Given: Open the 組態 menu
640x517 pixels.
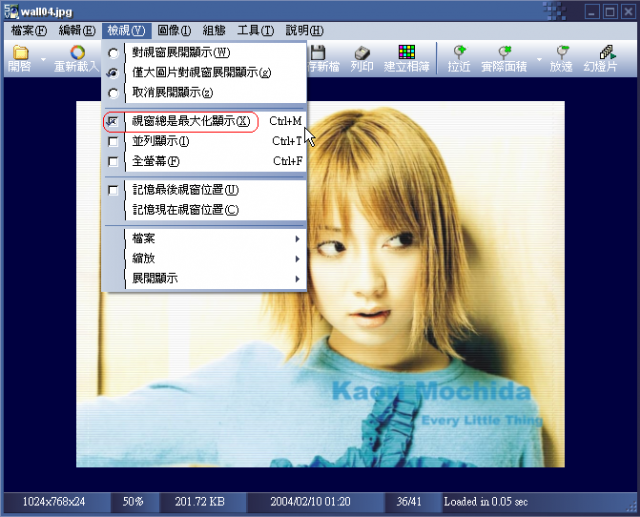Looking at the screenshot, I should click(214, 31).
